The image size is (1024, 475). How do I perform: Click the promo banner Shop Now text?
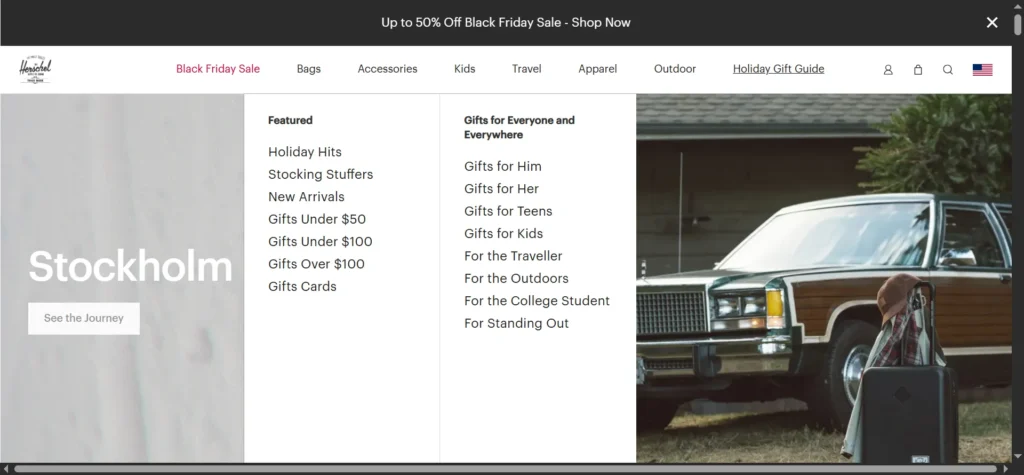(601, 22)
